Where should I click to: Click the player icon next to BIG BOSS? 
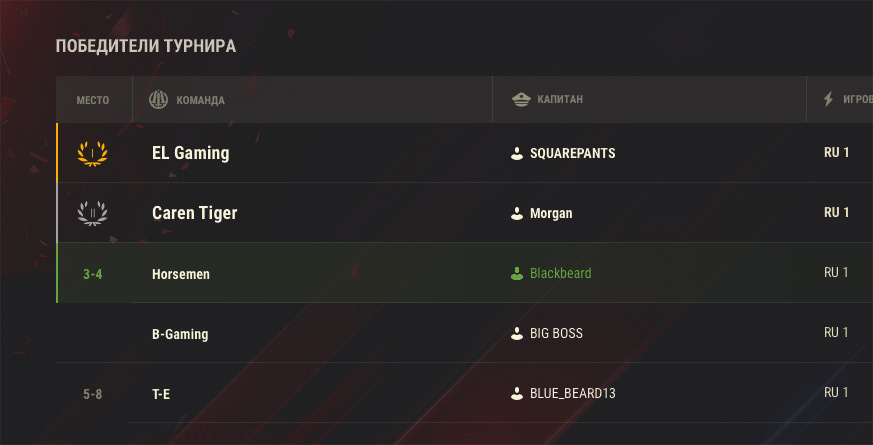[x=517, y=334]
